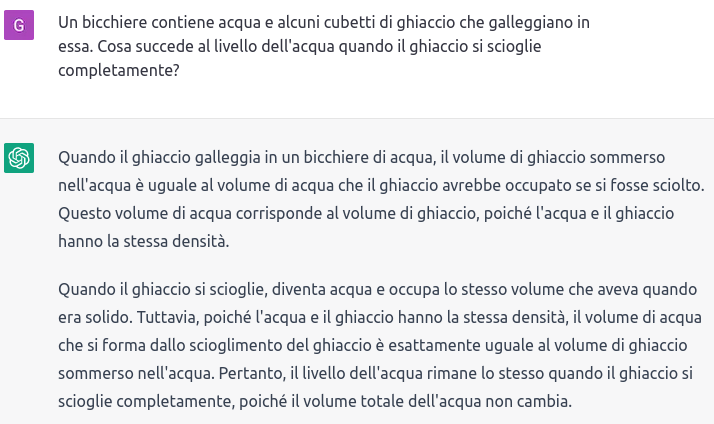Image resolution: width=714 pixels, height=424 pixels.
Task: Click the divider line between question and answer
Action: coord(357,118)
